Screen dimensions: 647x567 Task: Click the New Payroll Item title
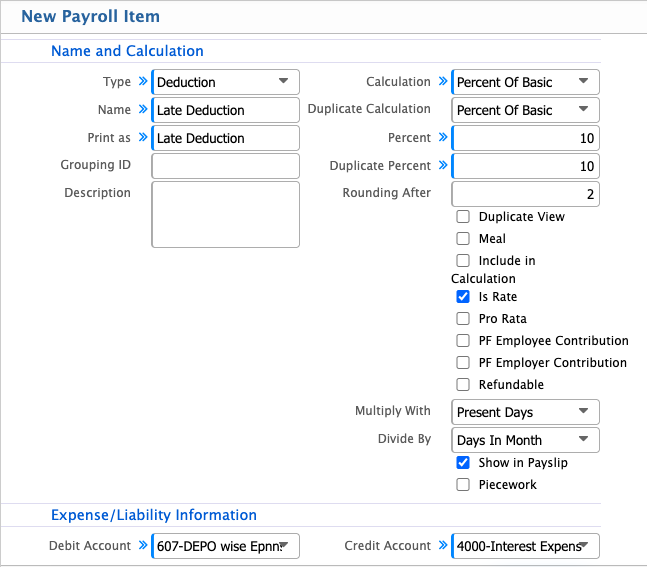click(x=90, y=17)
